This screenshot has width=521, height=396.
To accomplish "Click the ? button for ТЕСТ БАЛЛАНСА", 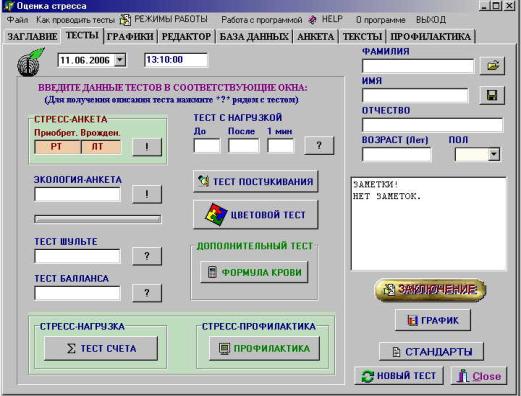I will tap(147, 293).
